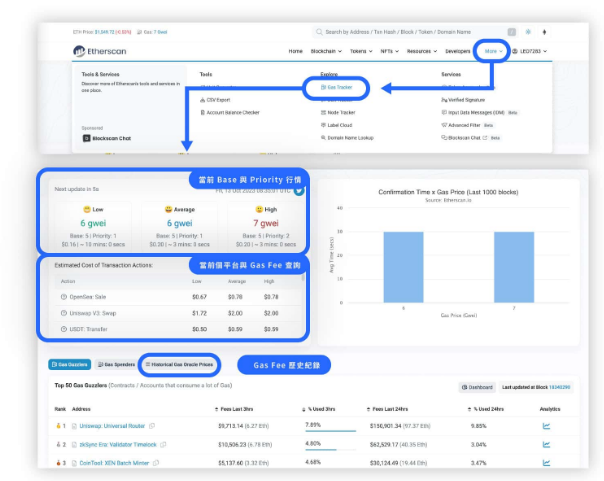Open CoinTool: XEN Batch Minter link
Image resolution: width=604 pixels, height=481 pixels.
[x=114, y=463]
